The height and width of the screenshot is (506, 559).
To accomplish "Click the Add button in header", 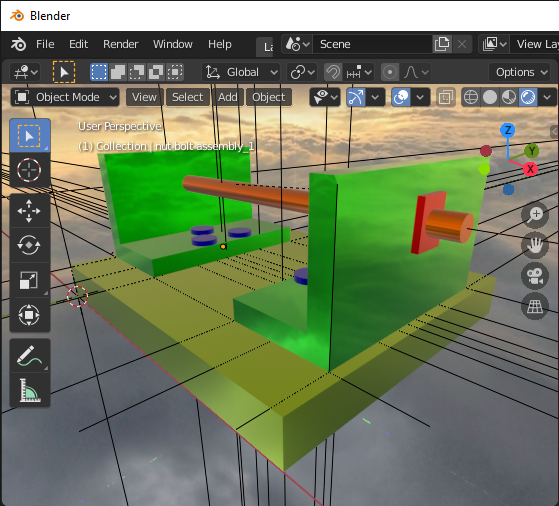I will 228,97.
